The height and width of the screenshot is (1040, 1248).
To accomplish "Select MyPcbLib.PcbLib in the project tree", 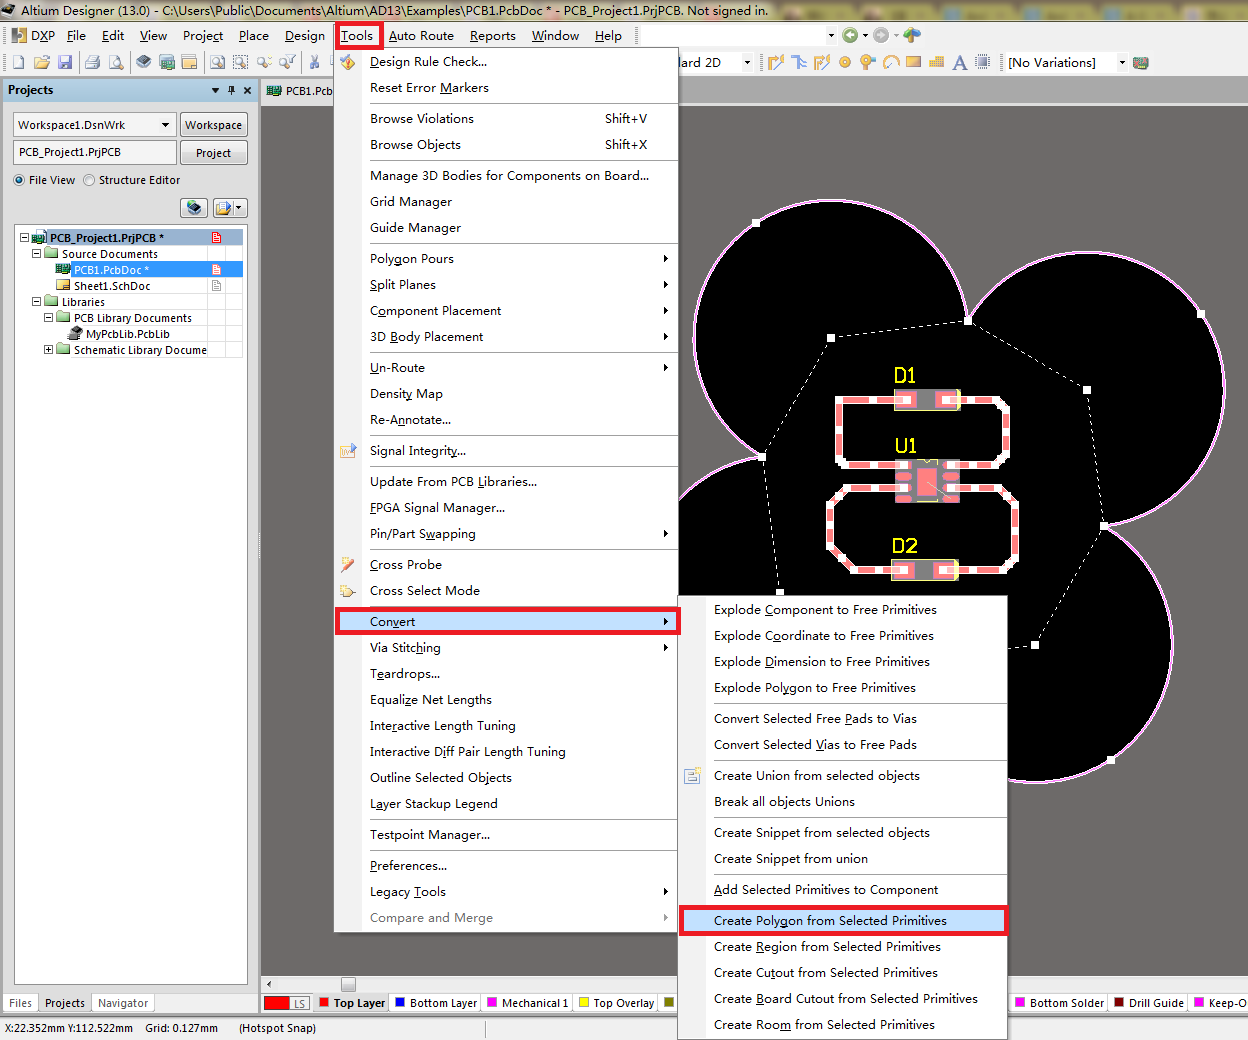I will click(x=127, y=334).
